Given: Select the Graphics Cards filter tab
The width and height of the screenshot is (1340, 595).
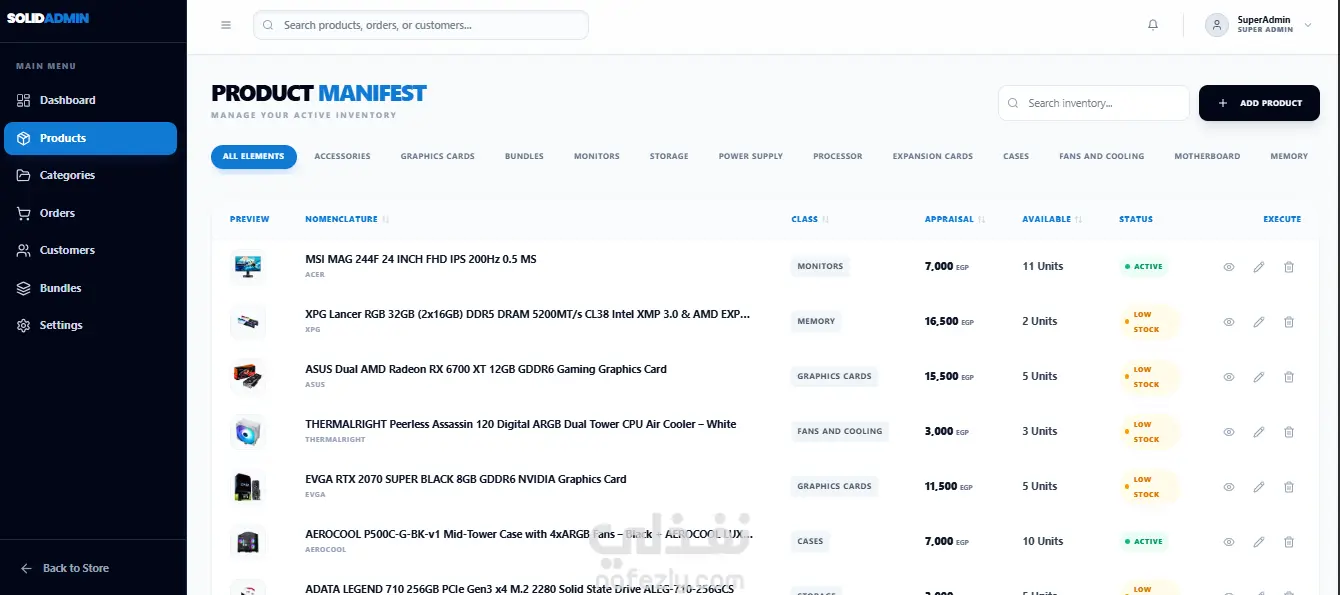Looking at the screenshot, I should (x=437, y=156).
